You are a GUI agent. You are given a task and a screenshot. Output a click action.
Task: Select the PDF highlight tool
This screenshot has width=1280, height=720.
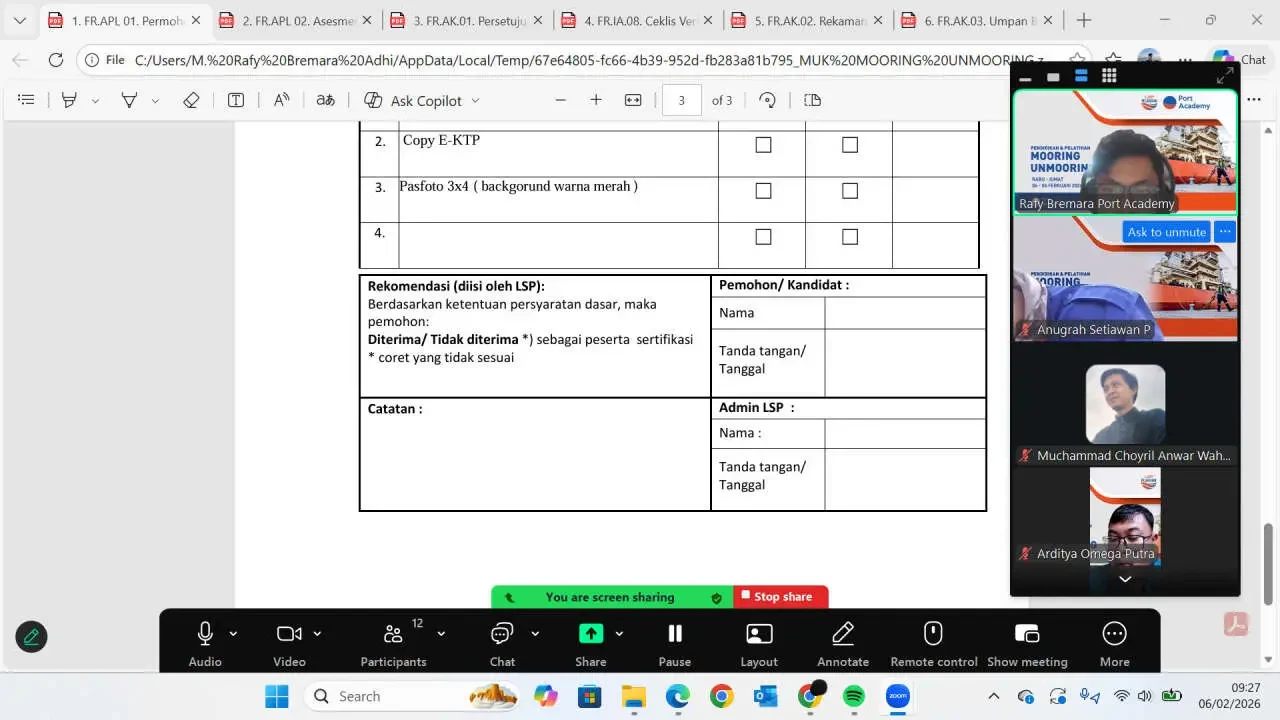pos(69,100)
